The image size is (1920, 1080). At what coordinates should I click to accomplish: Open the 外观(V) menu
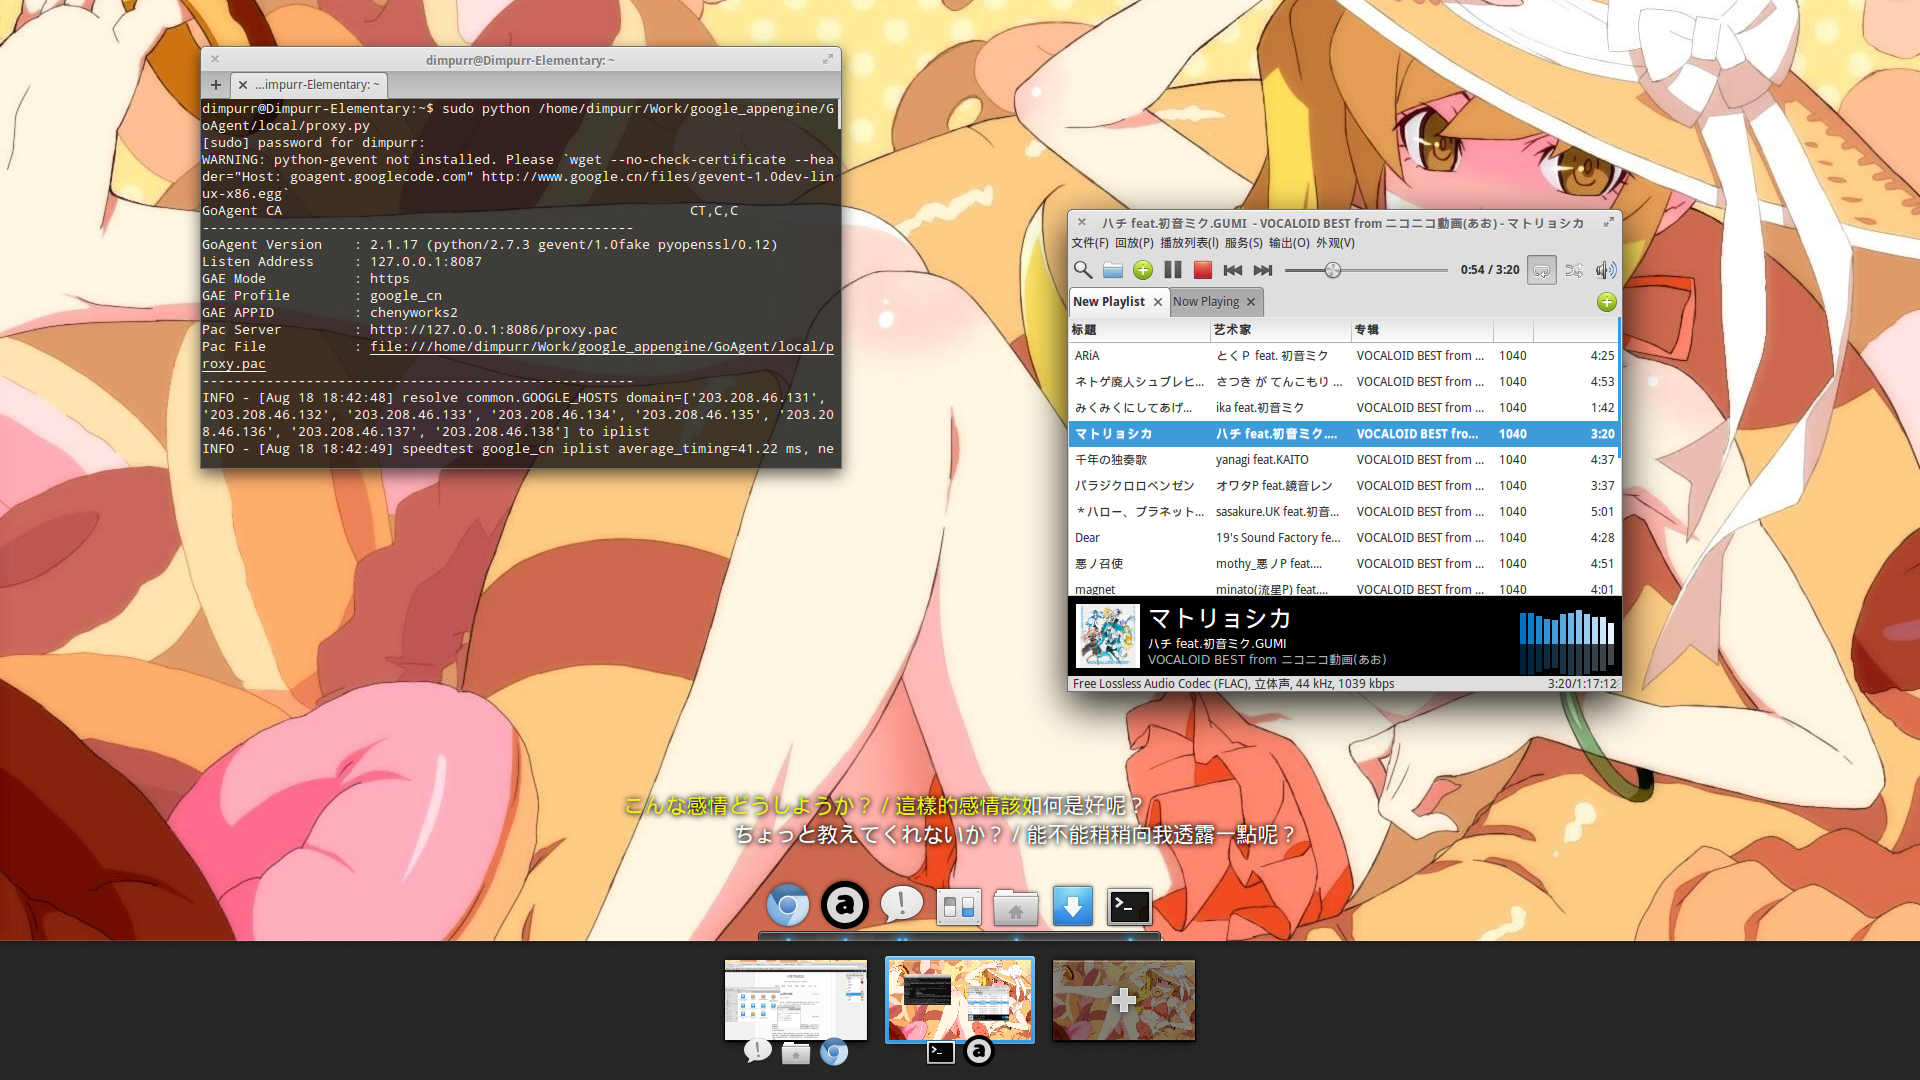(1335, 243)
